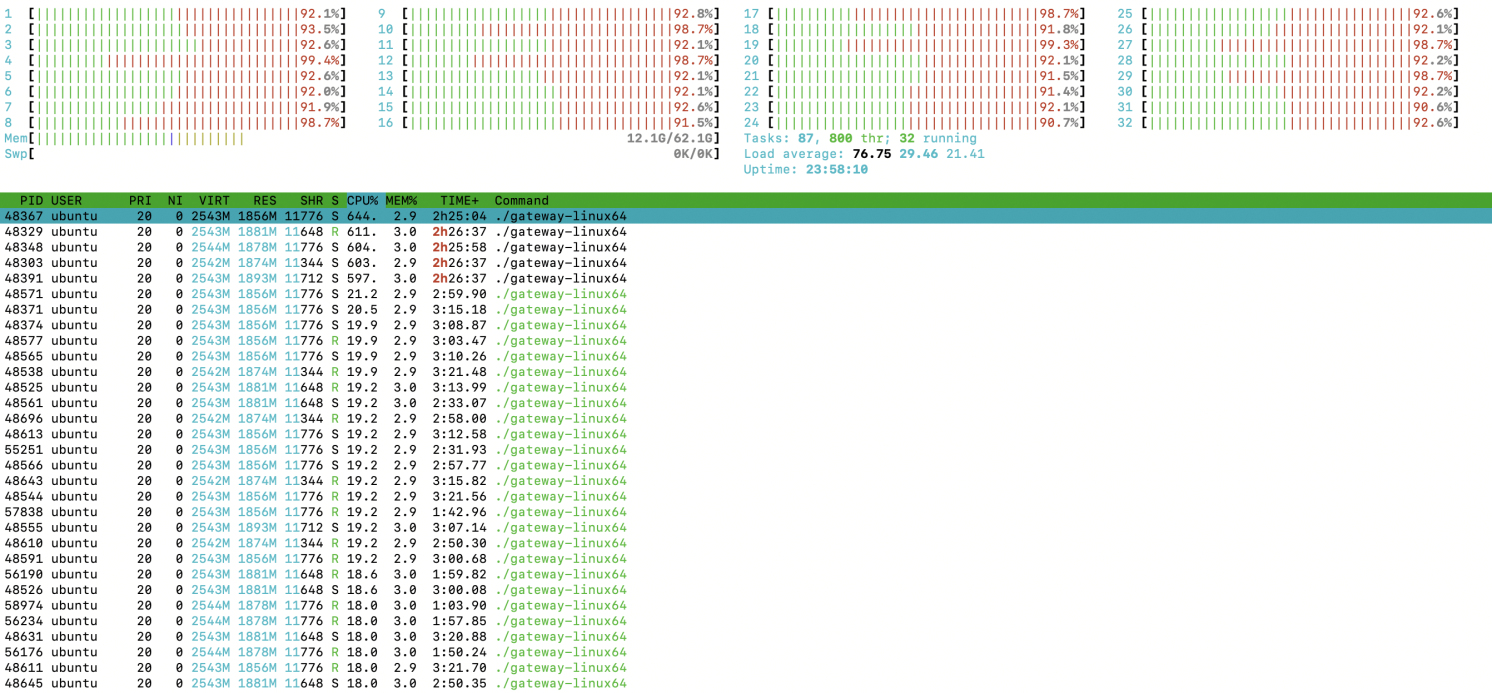This screenshot has height=693, width=1492.
Task: Click the CPU 12 meter showing 98.7%
Action: coord(549,60)
